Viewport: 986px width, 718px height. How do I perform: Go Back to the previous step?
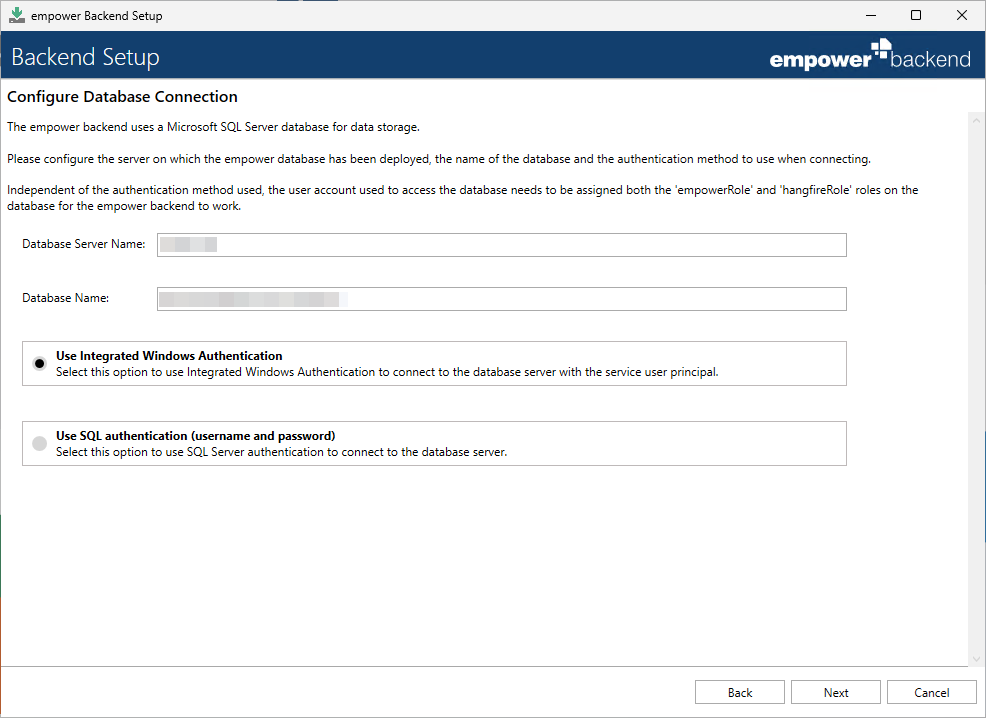click(740, 692)
